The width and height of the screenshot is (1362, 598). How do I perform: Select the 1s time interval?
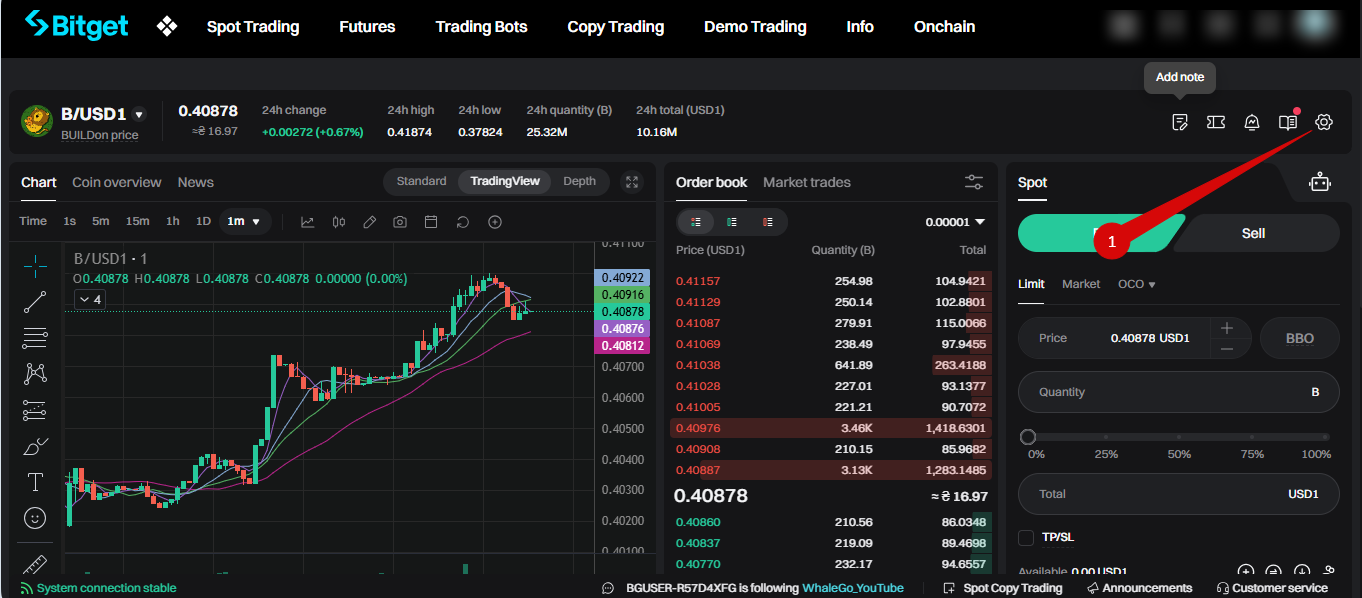[x=69, y=221]
